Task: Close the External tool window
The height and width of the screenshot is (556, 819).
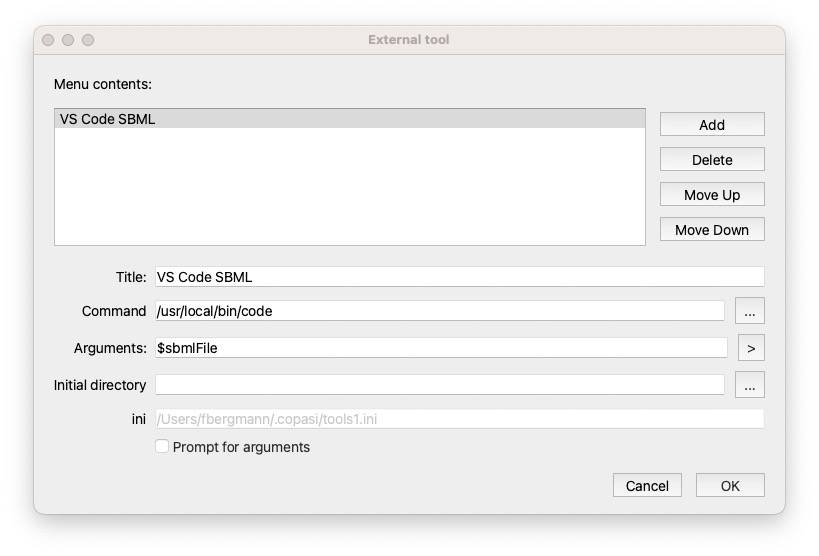Action: tap(48, 40)
